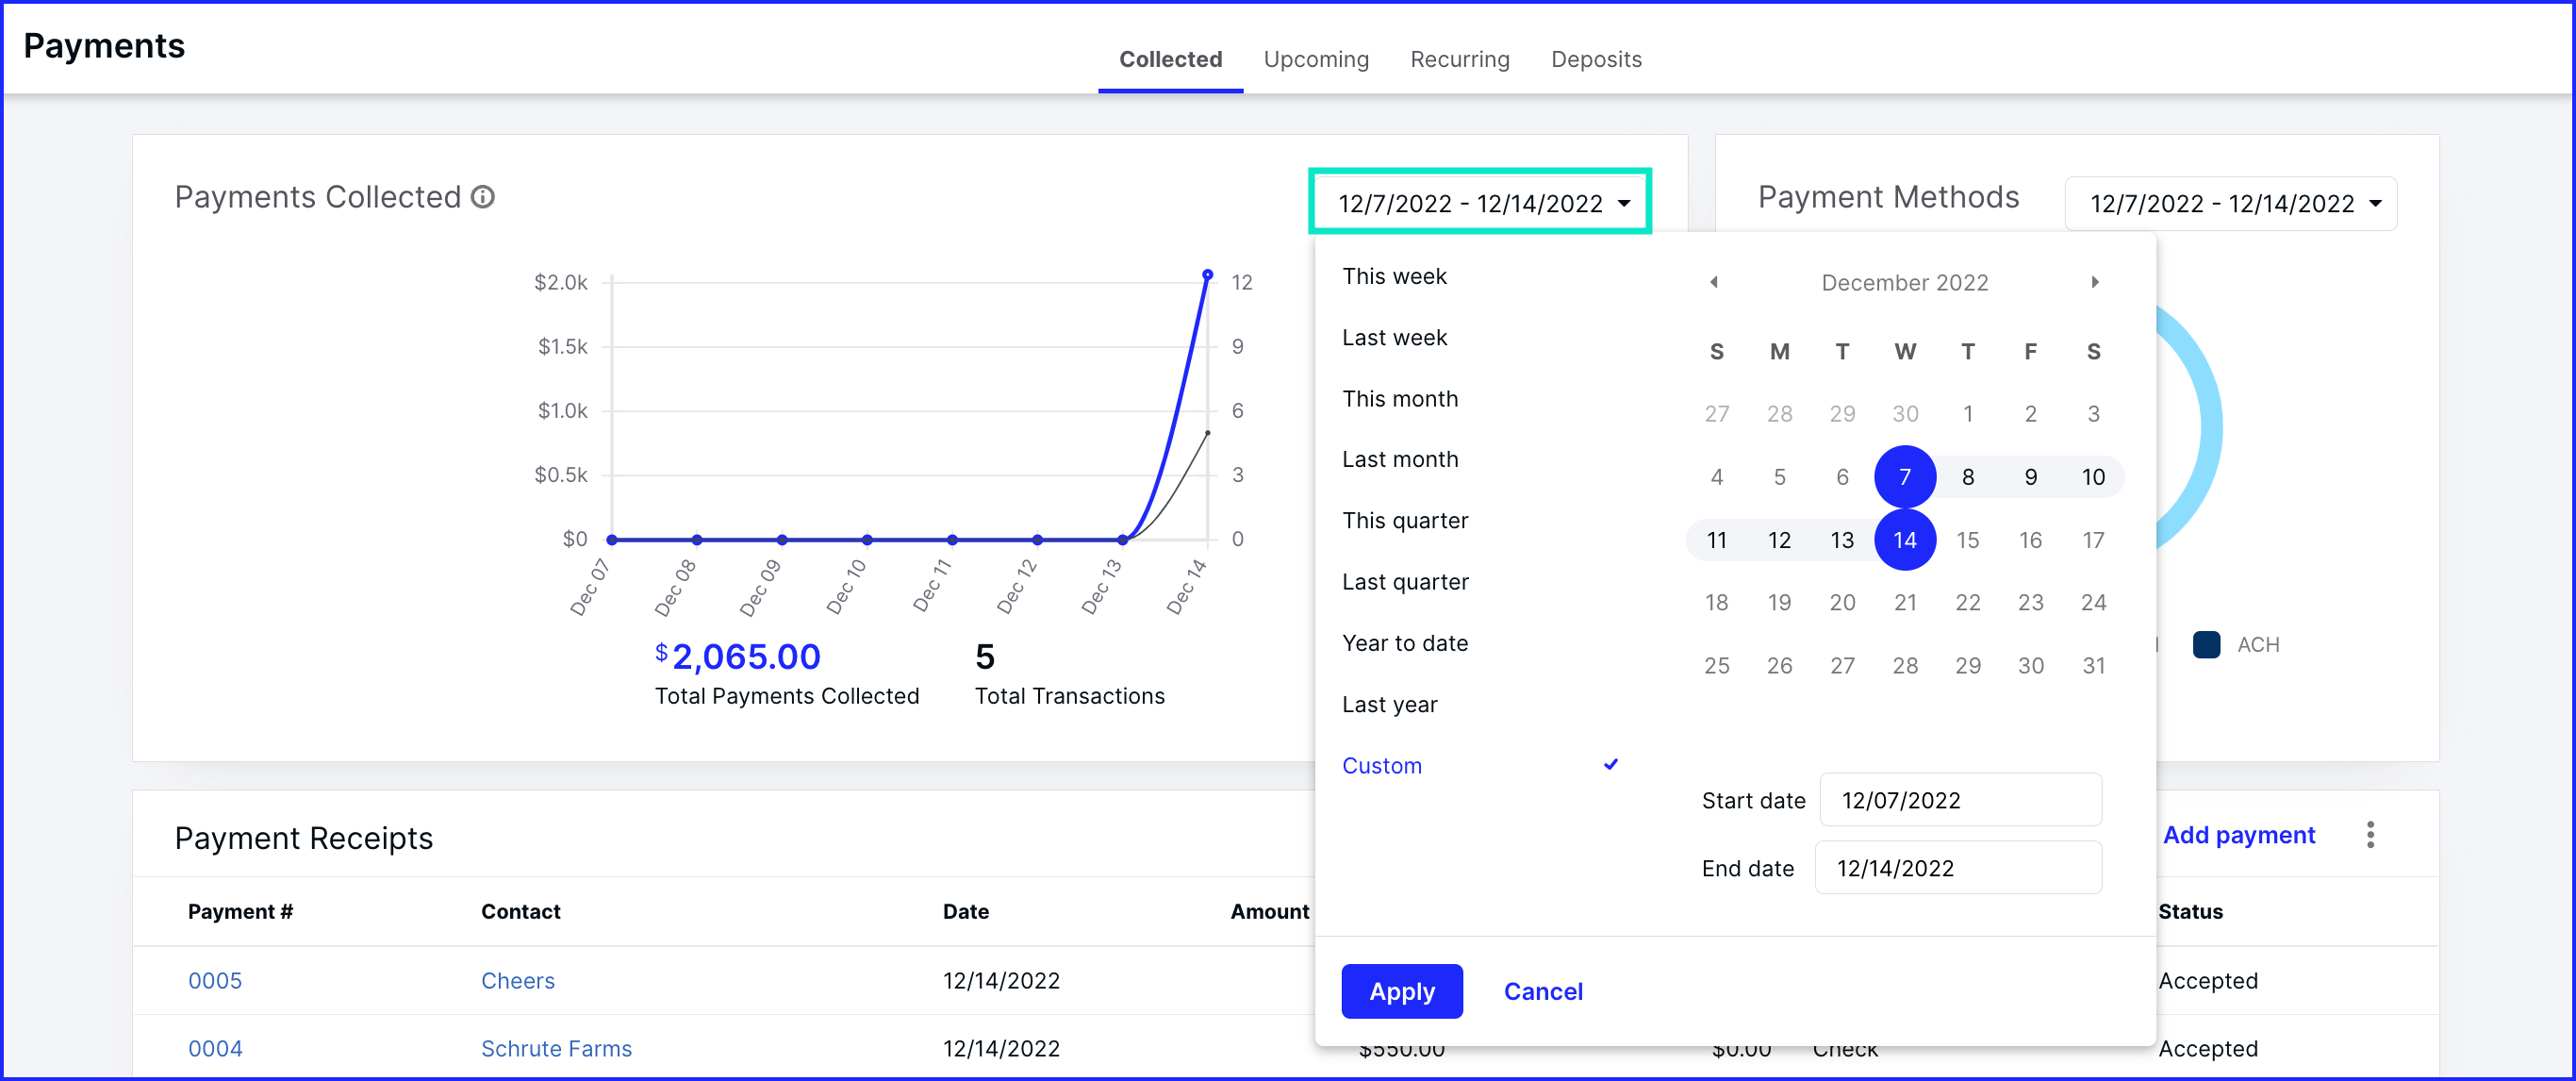
Task: Open Payment Methods date range dropdown
Action: 2230,204
